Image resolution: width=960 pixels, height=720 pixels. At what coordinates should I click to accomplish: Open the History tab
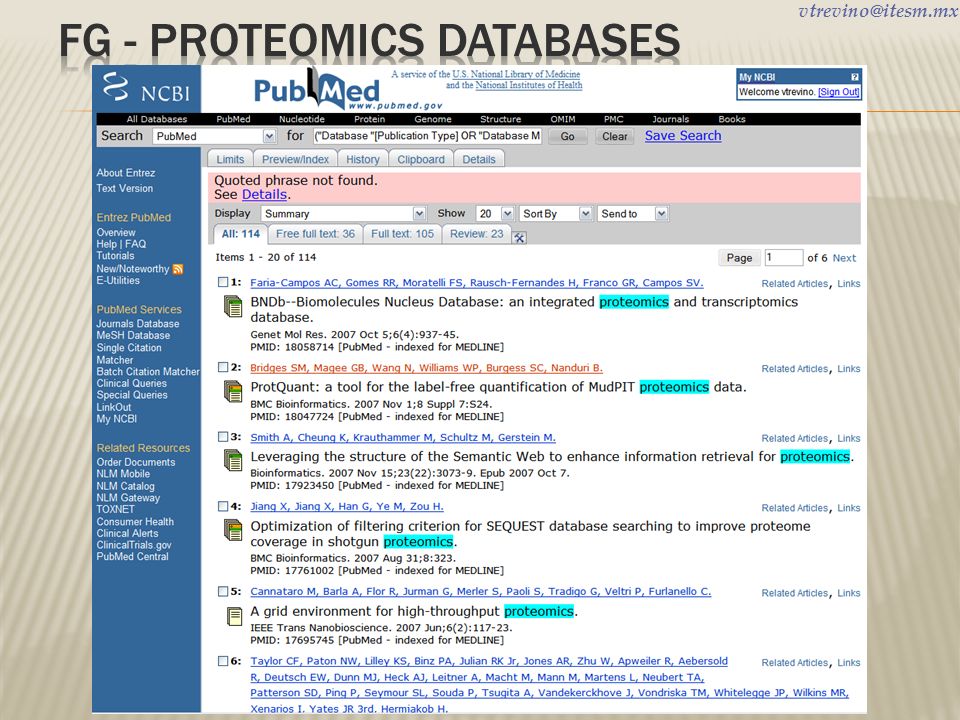click(x=363, y=159)
